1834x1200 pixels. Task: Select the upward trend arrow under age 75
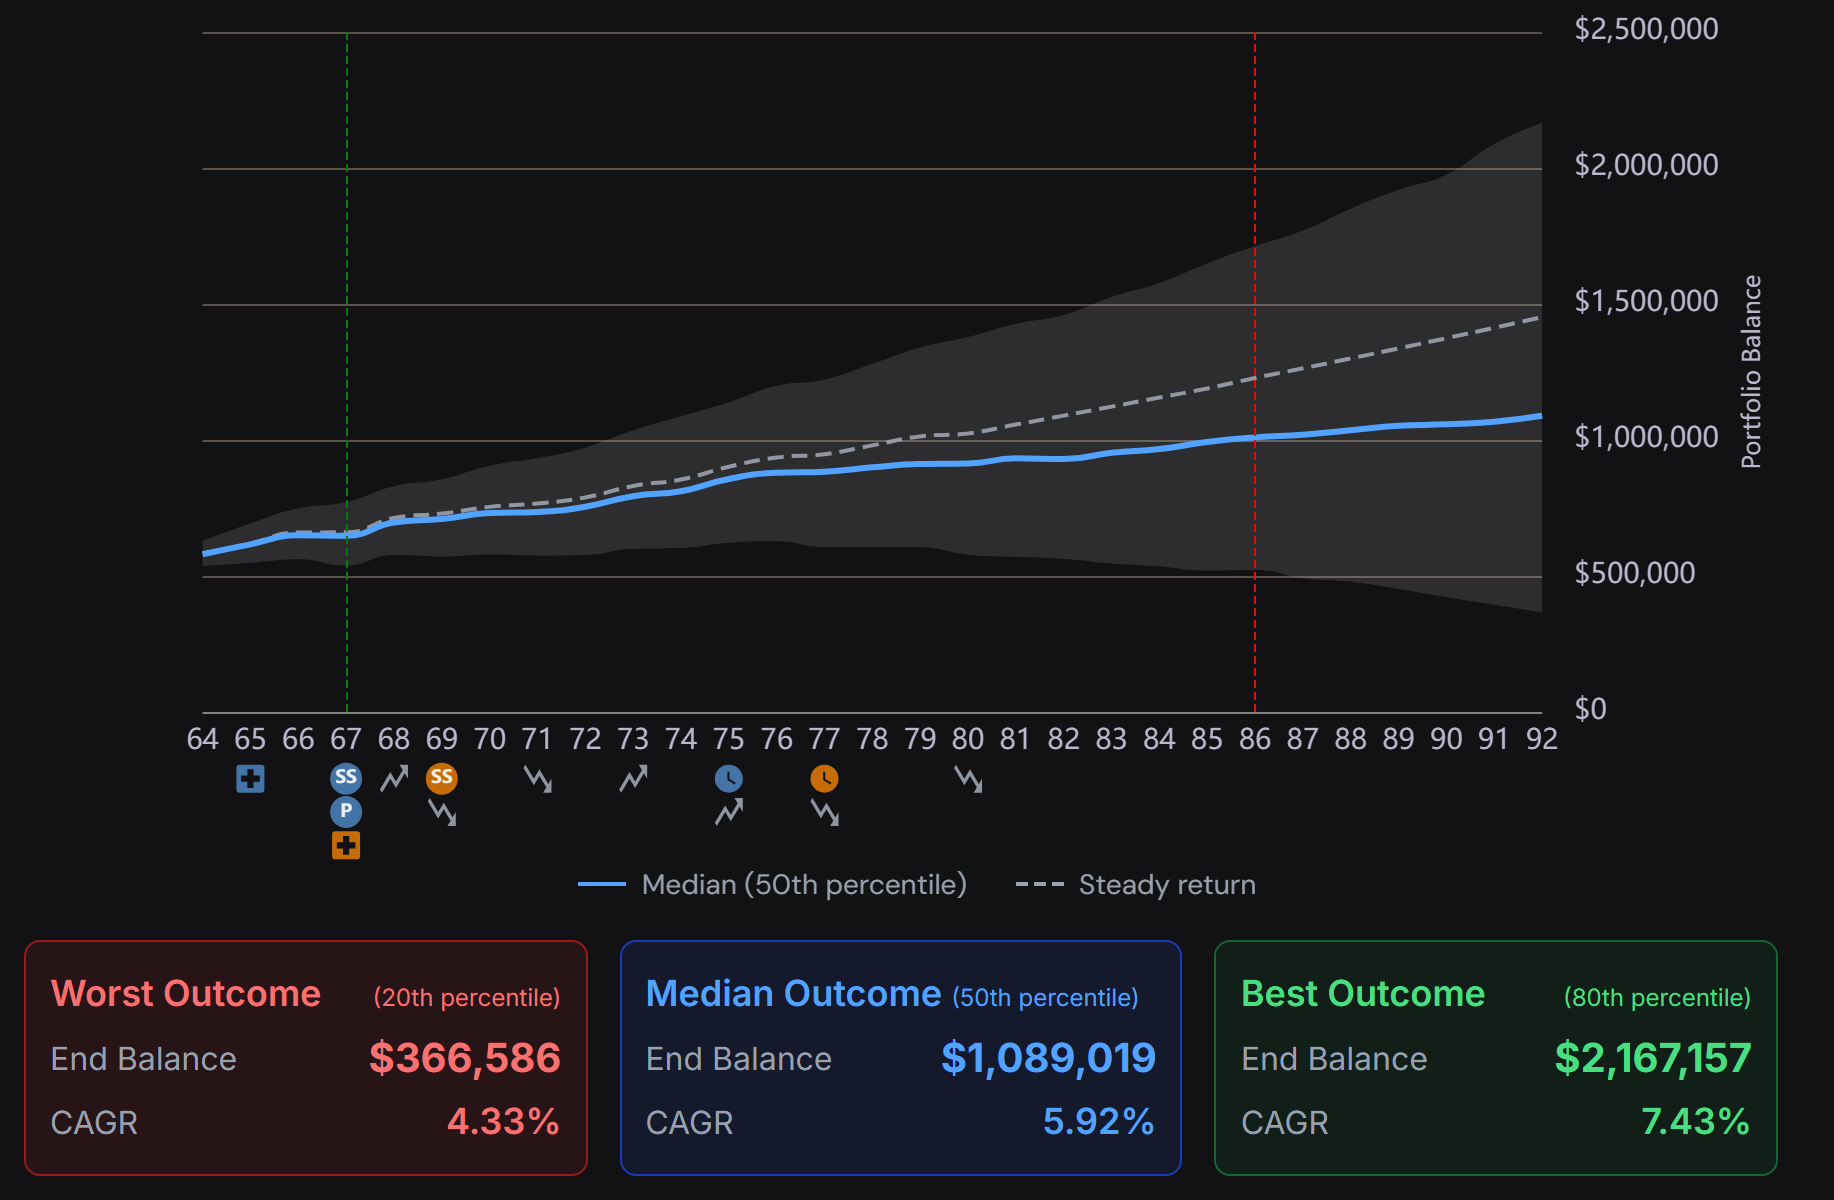tap(729, 811)
